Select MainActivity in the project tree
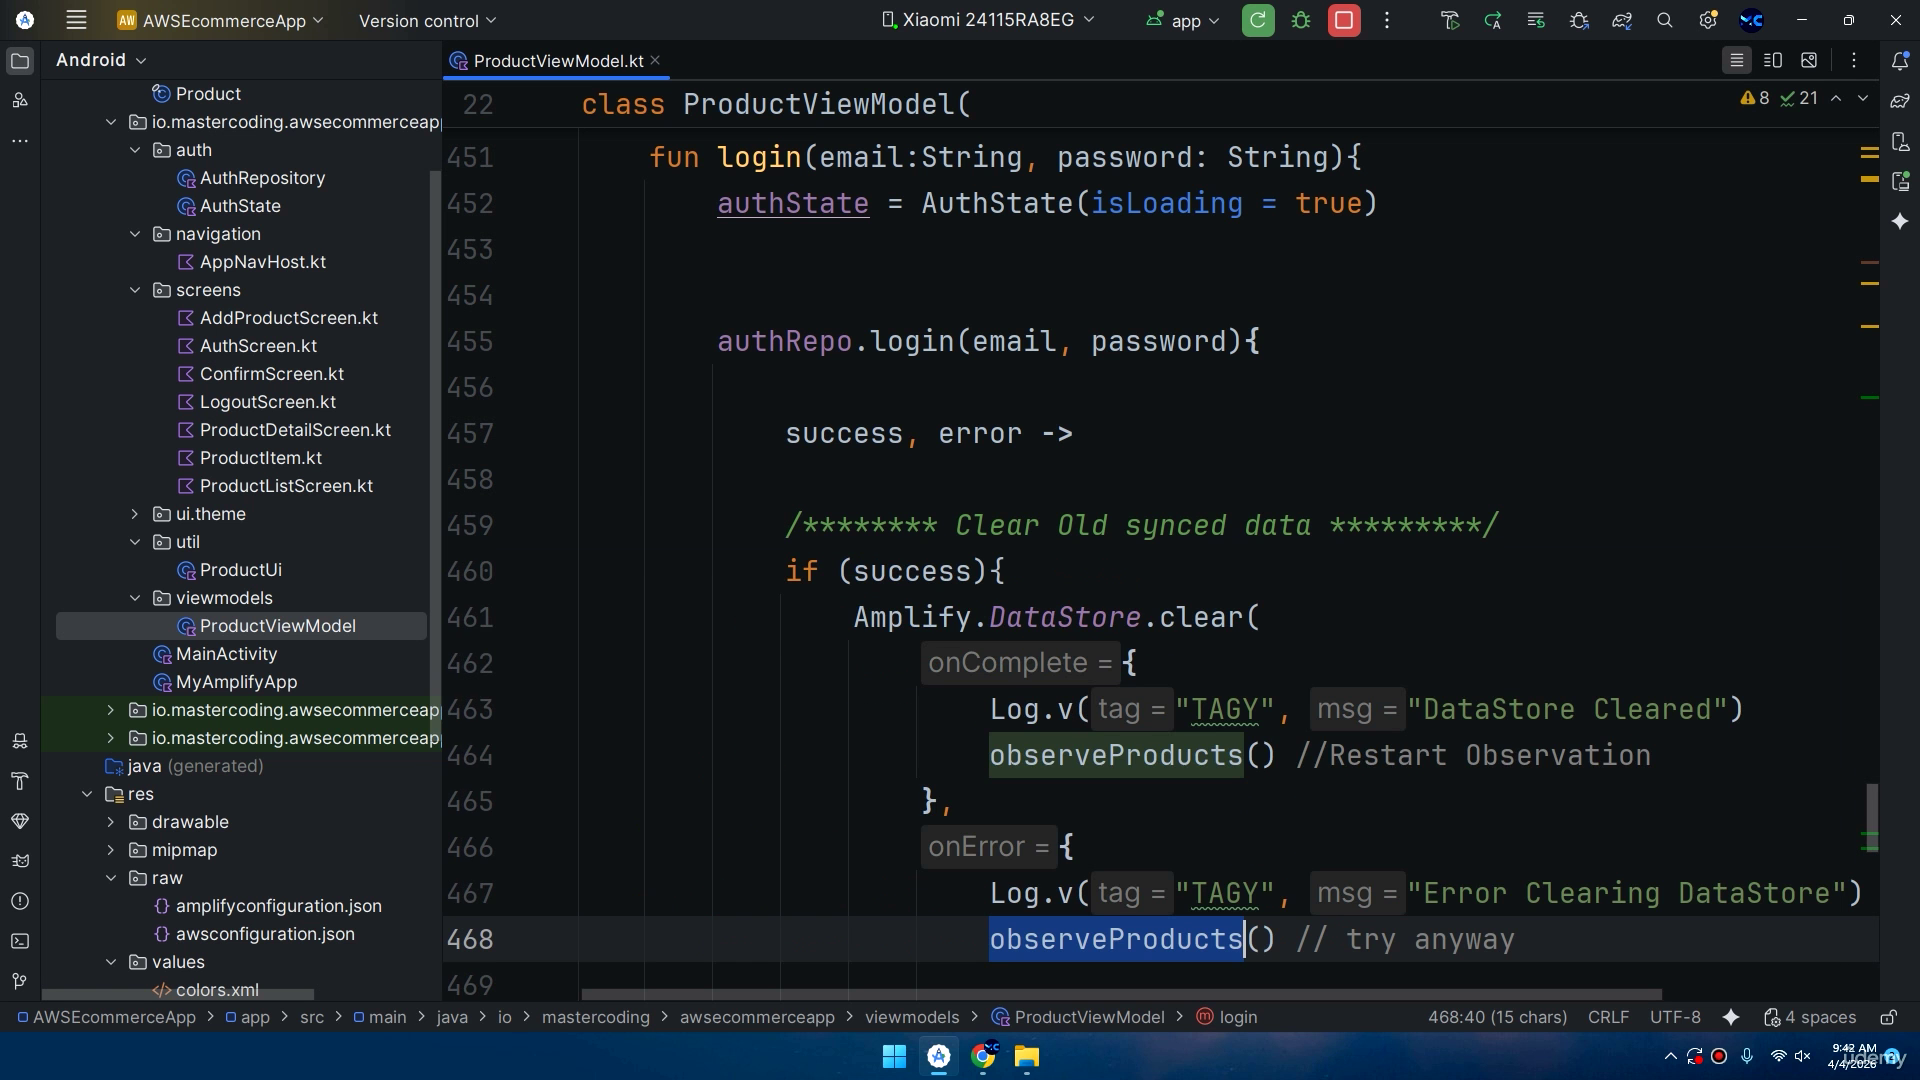 [x=226, y=654]
